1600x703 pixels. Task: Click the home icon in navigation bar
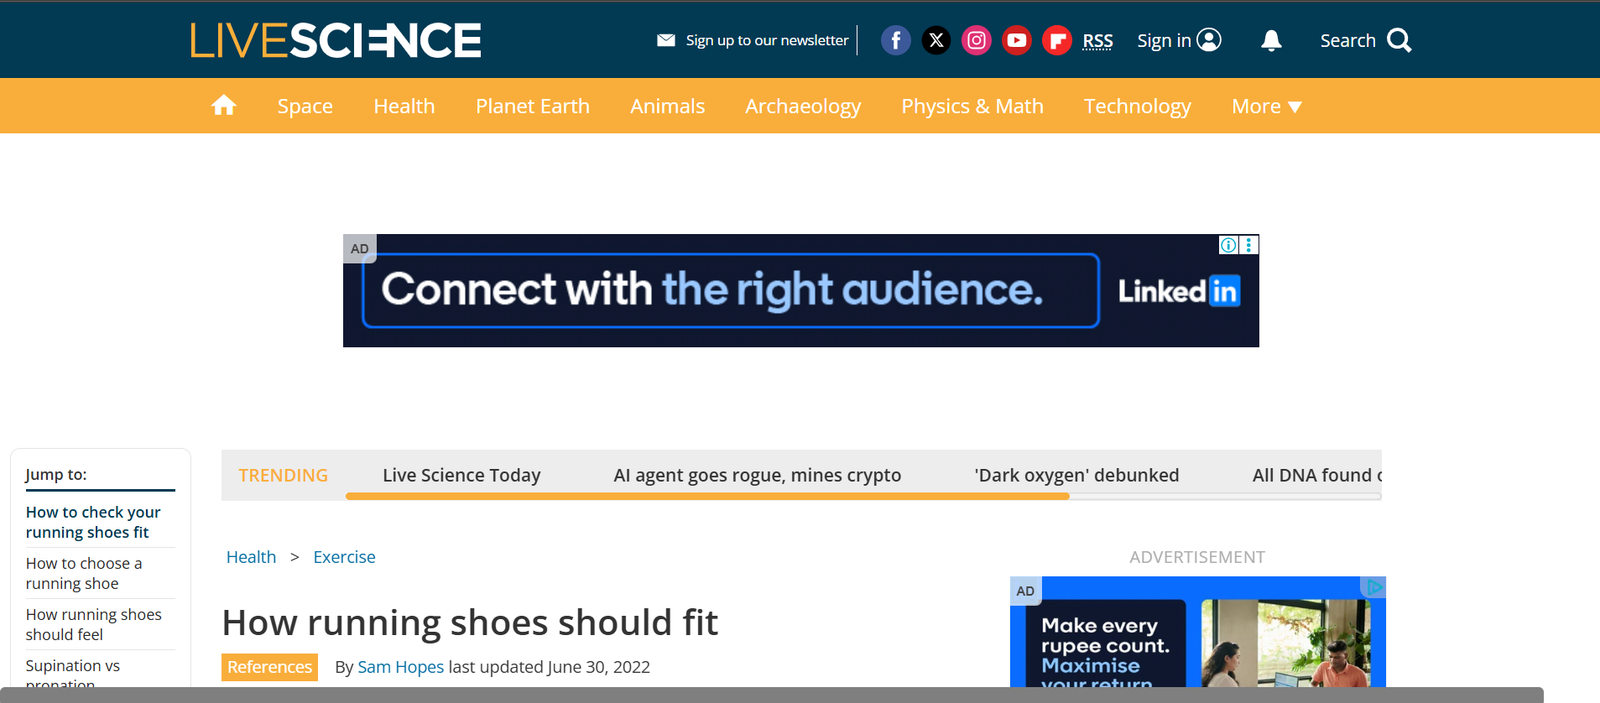click(x=224, y=106)
